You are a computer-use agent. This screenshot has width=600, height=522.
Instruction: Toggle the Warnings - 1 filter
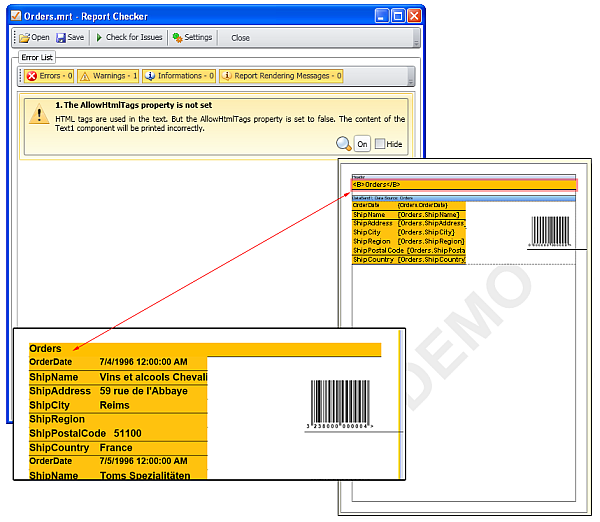(108, 76)
